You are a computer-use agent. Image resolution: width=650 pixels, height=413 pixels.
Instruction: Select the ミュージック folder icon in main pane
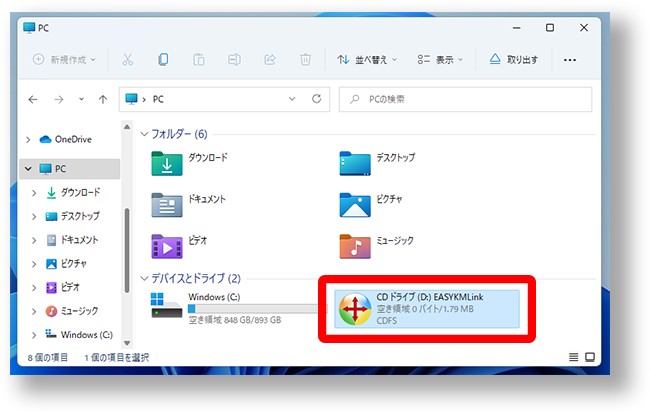click(355, 247)
